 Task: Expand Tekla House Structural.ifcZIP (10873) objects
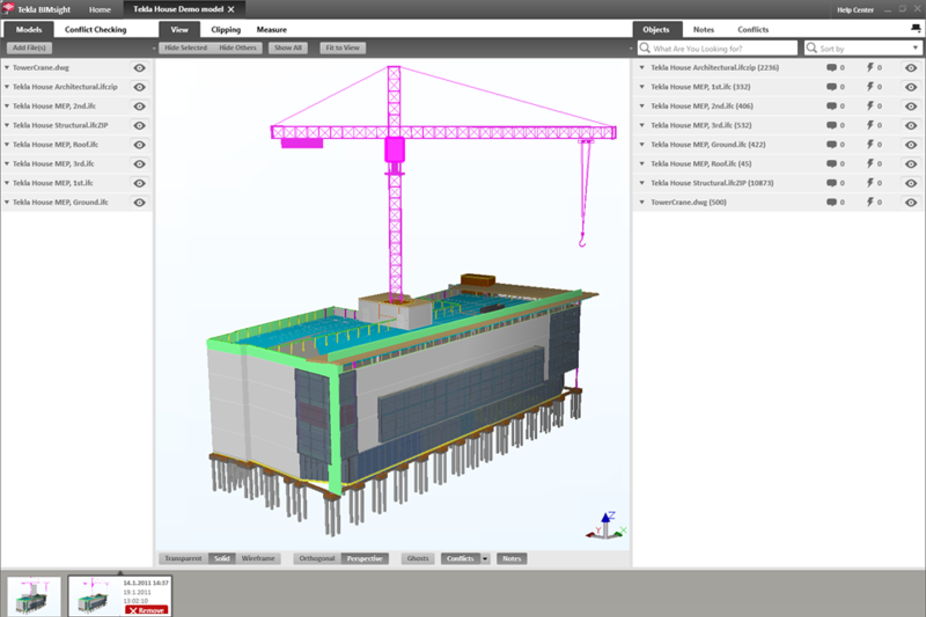(642, 183)
